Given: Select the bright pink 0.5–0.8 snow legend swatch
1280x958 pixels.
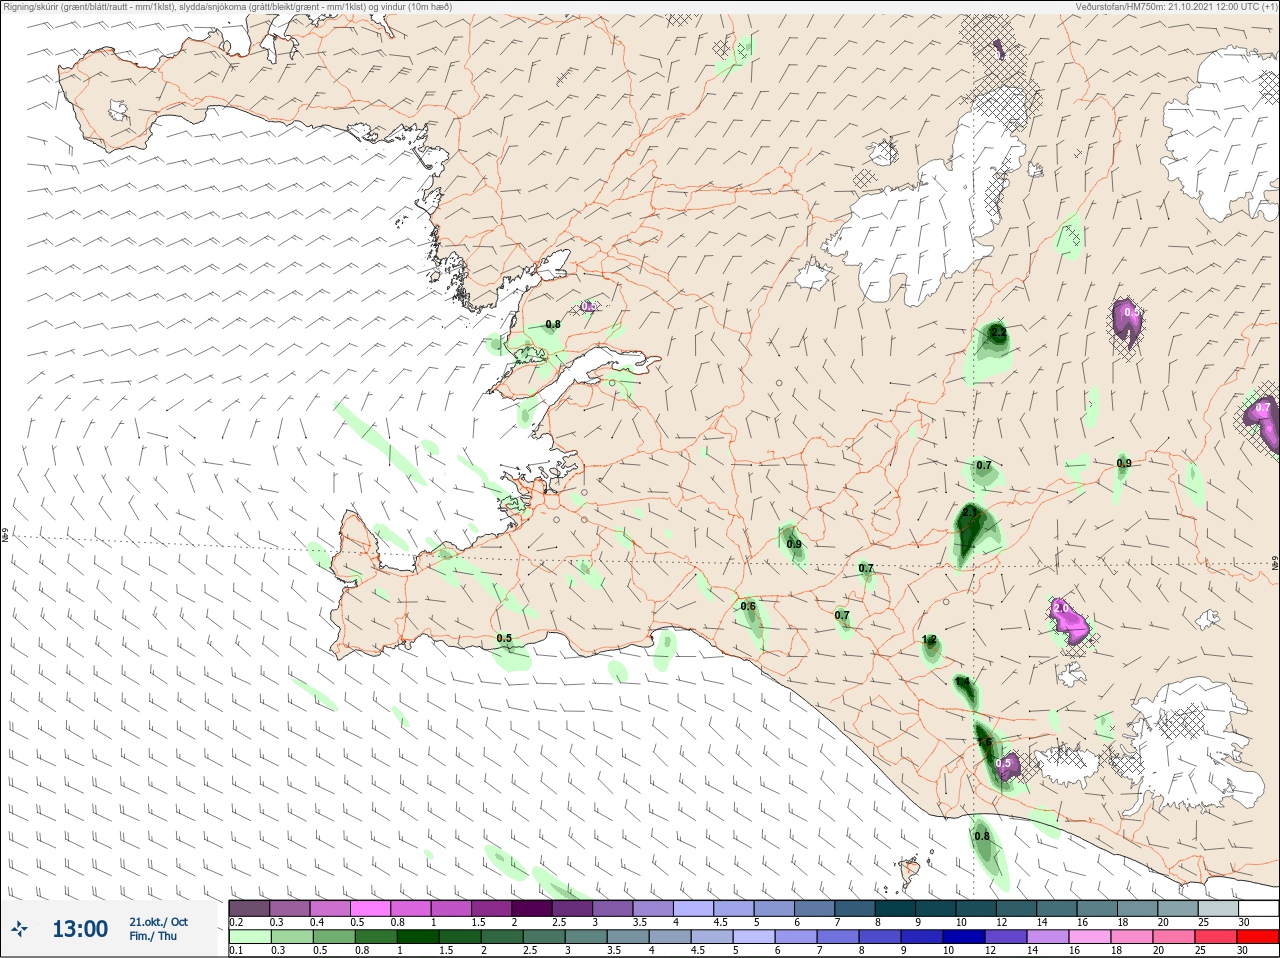Looking at the screenshot, I should pos(370,908).
